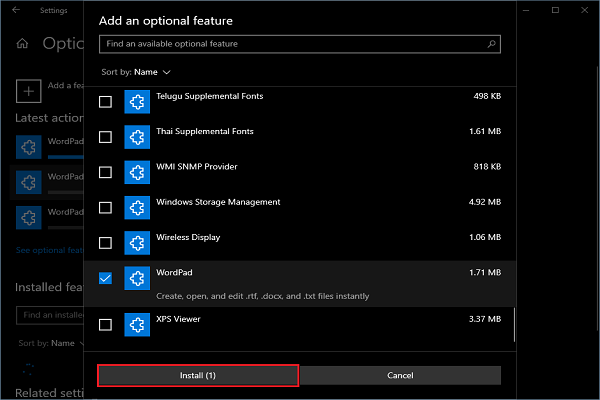Screen dimensions: 600x400
Task: Click the Telugu Supplemental Fonts puzzle icon
Action: [x=137, y=102]
